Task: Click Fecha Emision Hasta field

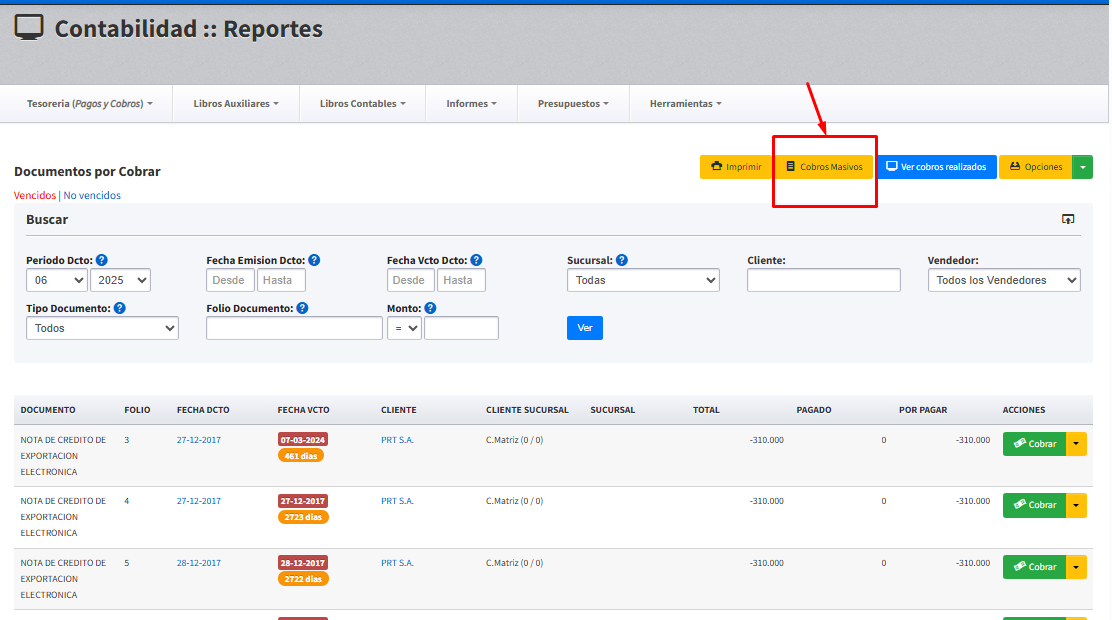Action: coord(282,280)
